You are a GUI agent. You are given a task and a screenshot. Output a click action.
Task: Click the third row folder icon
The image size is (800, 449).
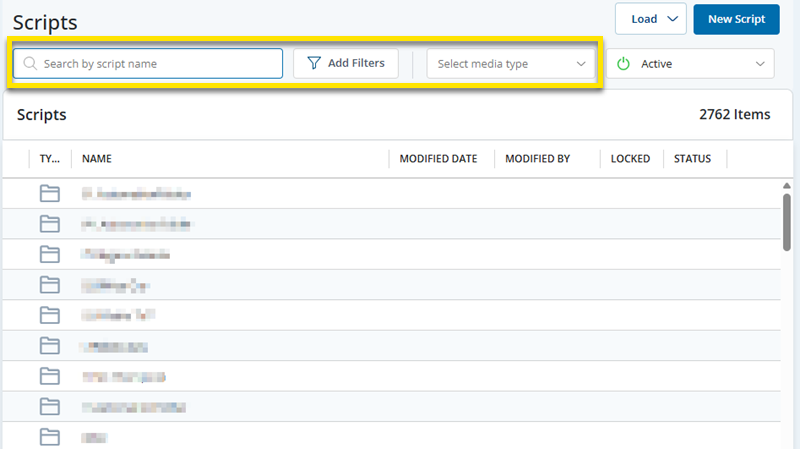[x=50, y=254]
